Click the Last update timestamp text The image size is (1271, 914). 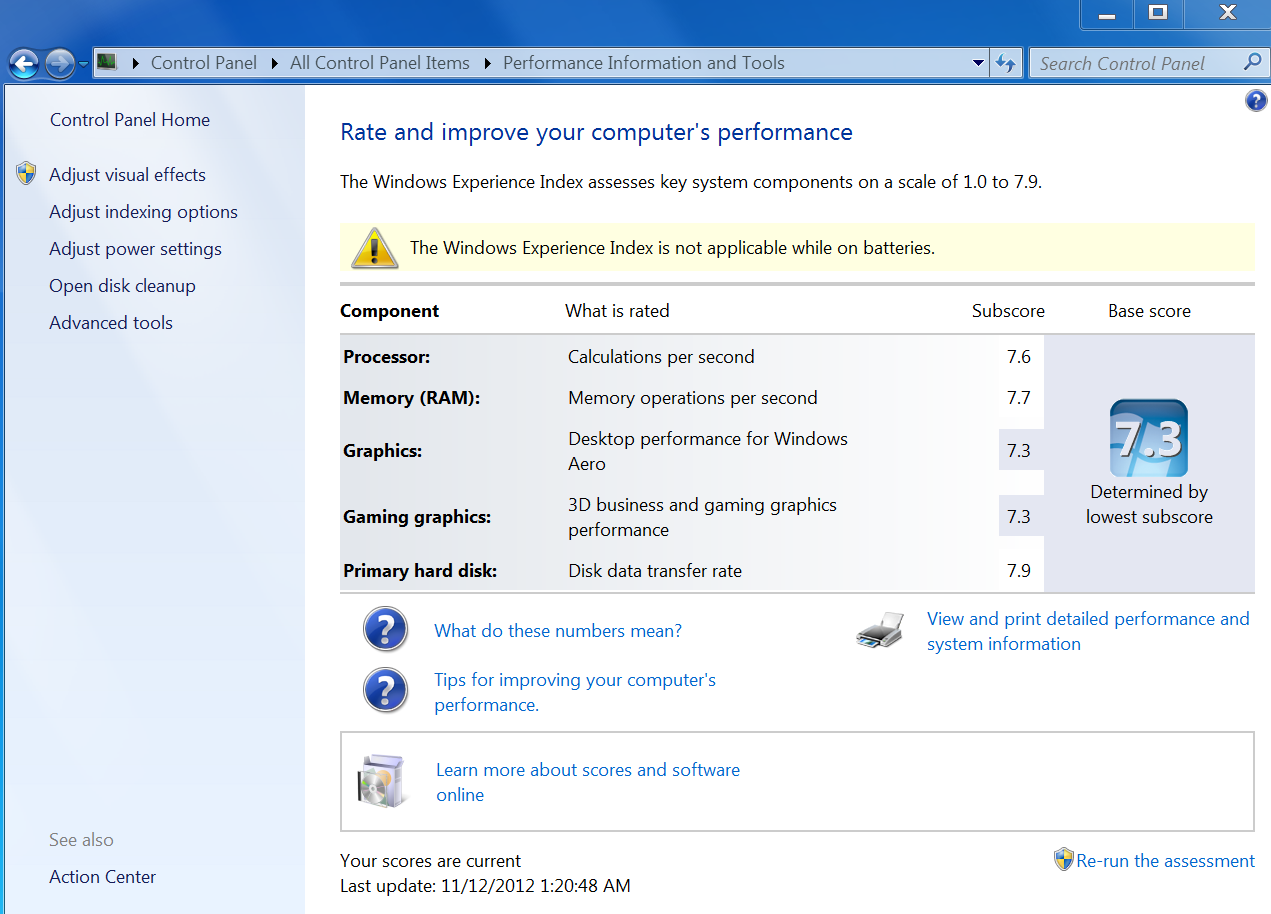tap(485, 886)
